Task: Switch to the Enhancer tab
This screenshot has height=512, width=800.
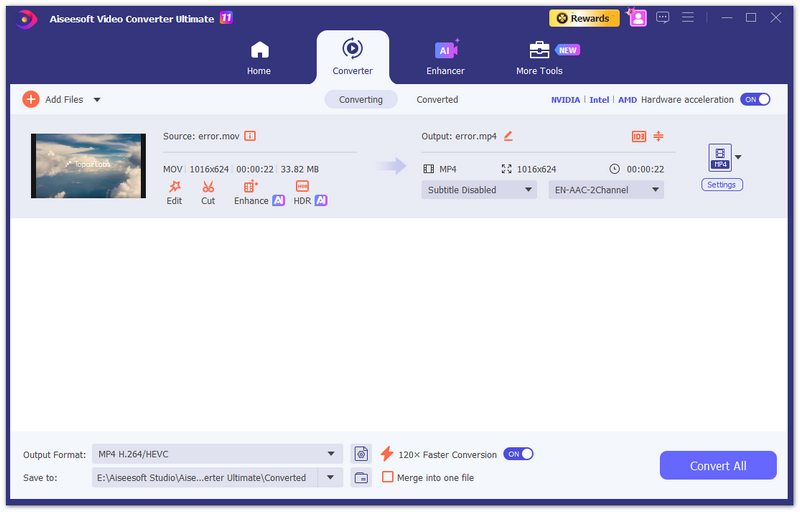Action: pos(445,57)
